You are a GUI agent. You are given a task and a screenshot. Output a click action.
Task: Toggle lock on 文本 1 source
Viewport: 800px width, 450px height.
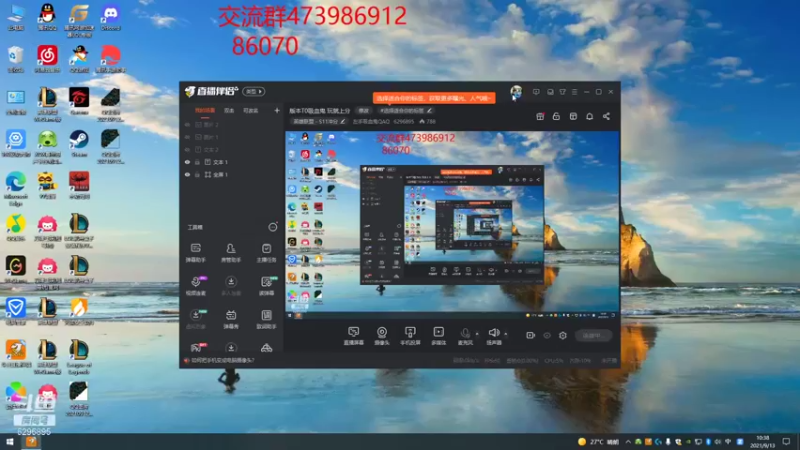(197, 162)
